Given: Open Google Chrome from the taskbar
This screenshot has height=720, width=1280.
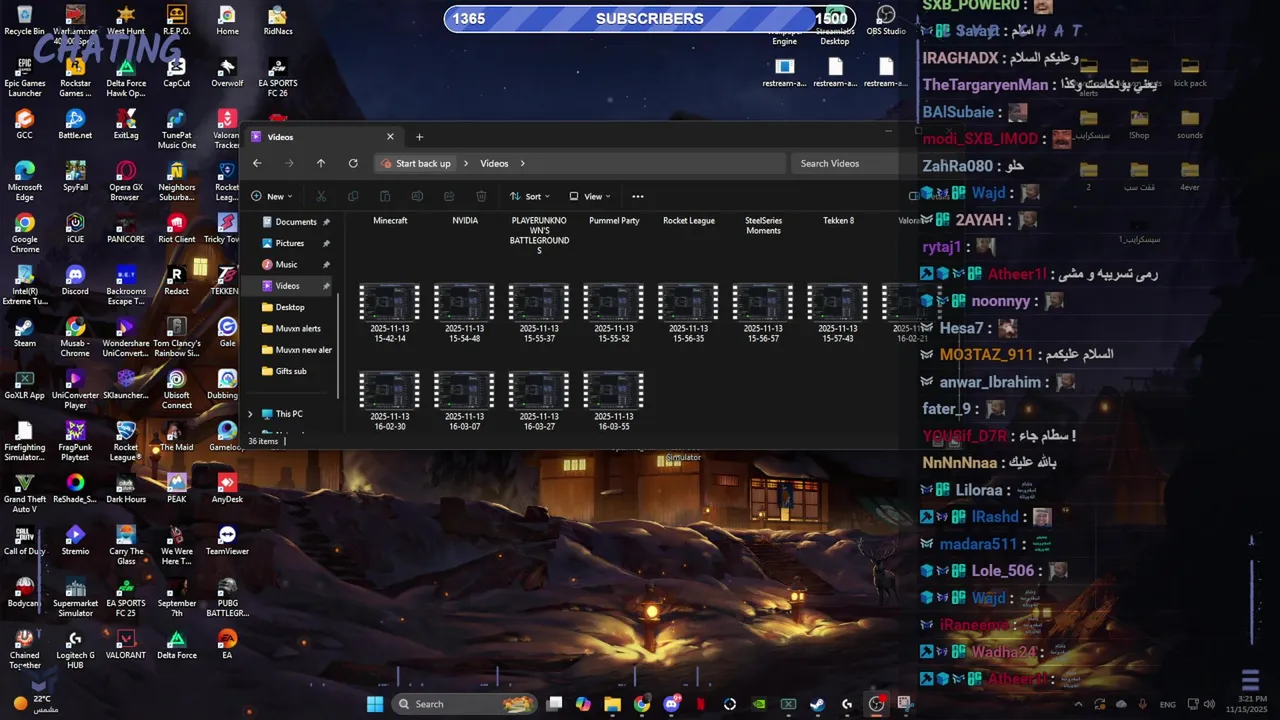Looking at the screenshot, I should click(x=642, y=704).
